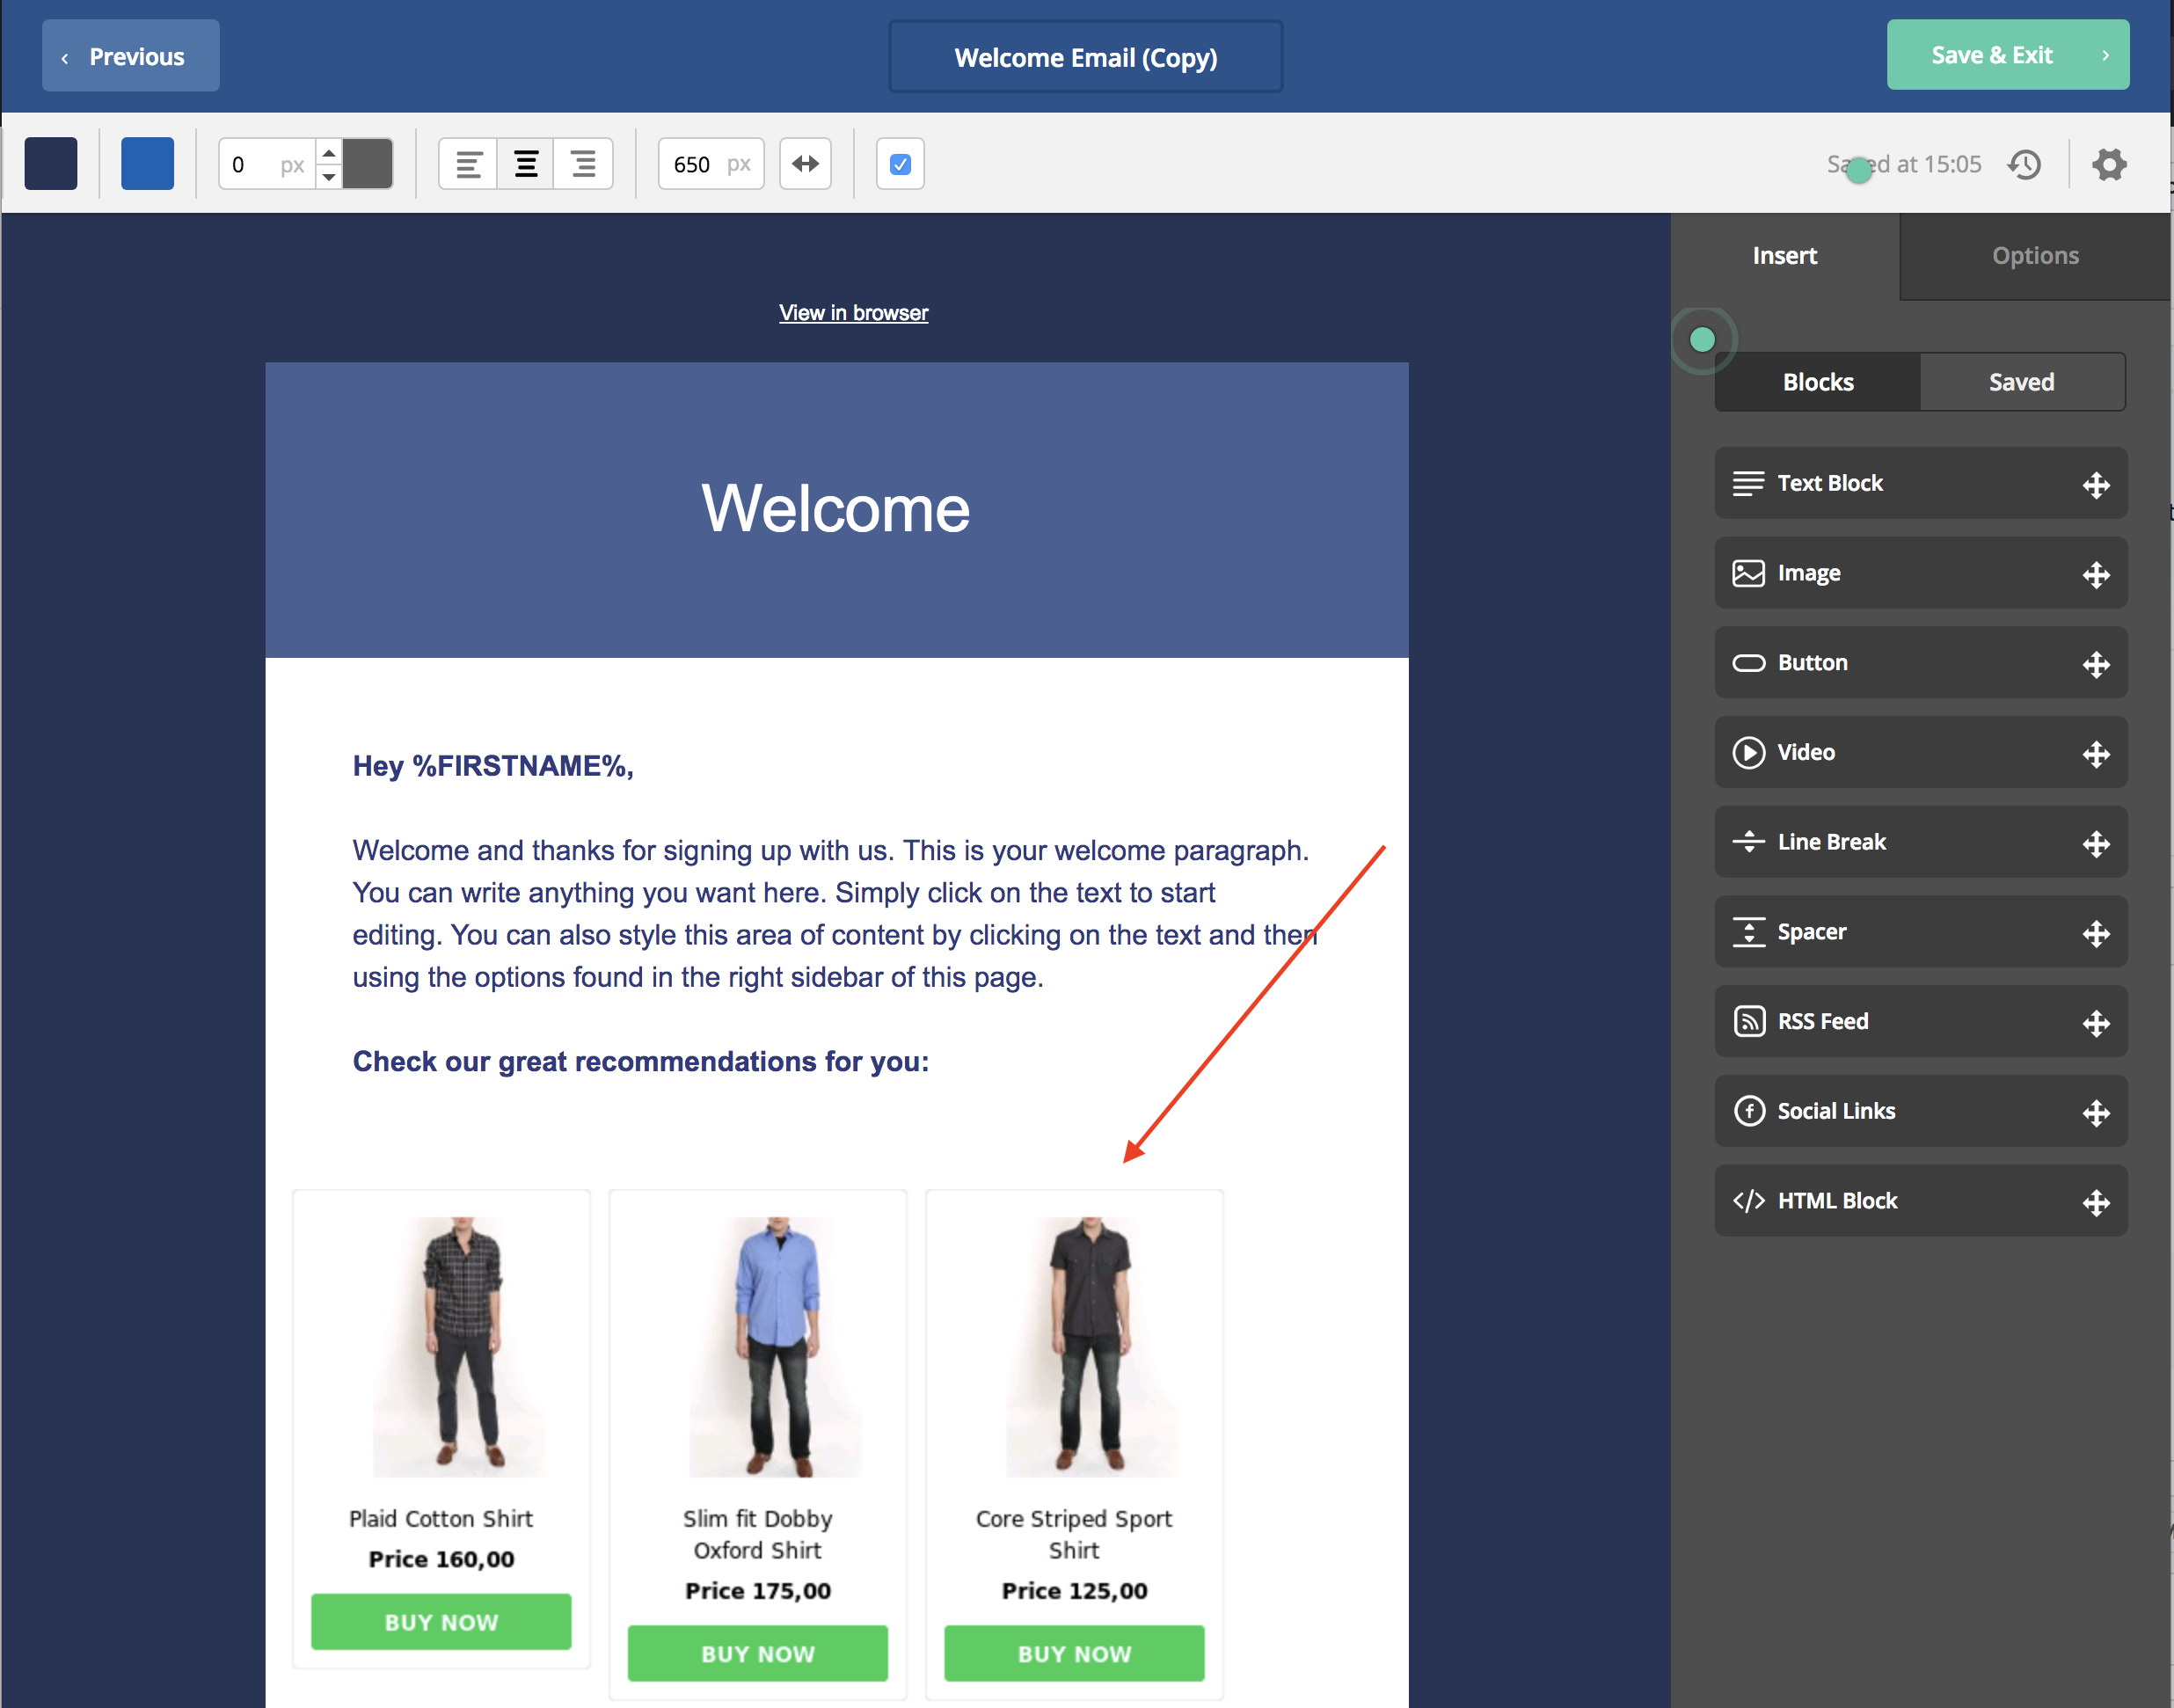The width and height of the screenshot is (2174, 1708).
Task: Select left alignment icon
Action: pos(468,164)
